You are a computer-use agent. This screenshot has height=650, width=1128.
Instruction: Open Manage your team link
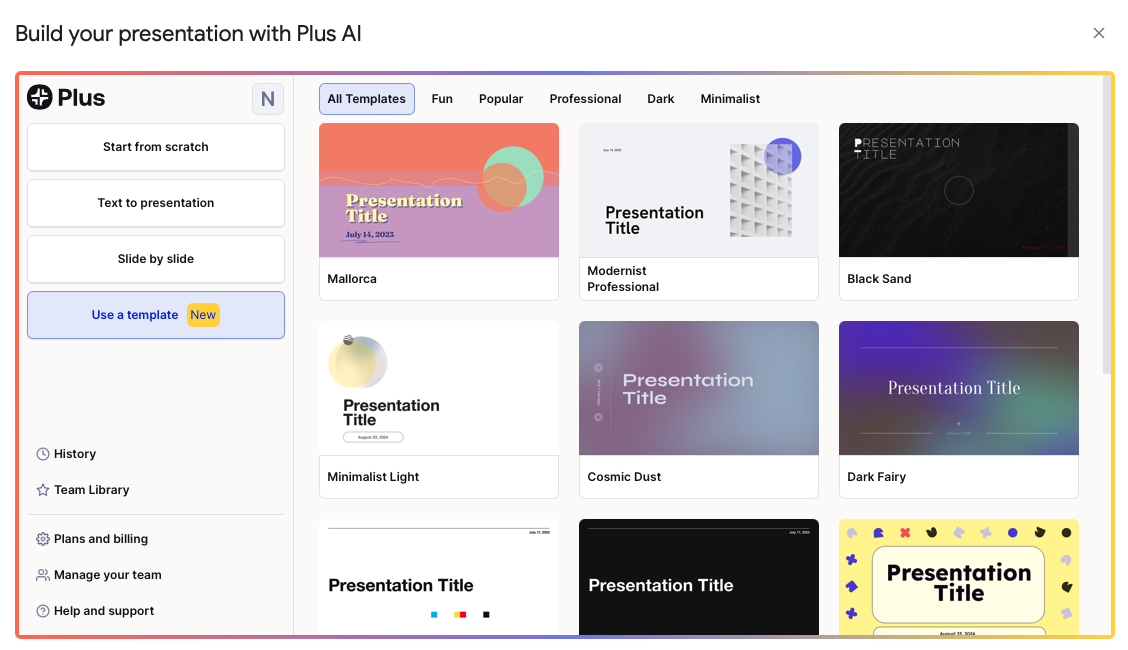pos(108,575)
